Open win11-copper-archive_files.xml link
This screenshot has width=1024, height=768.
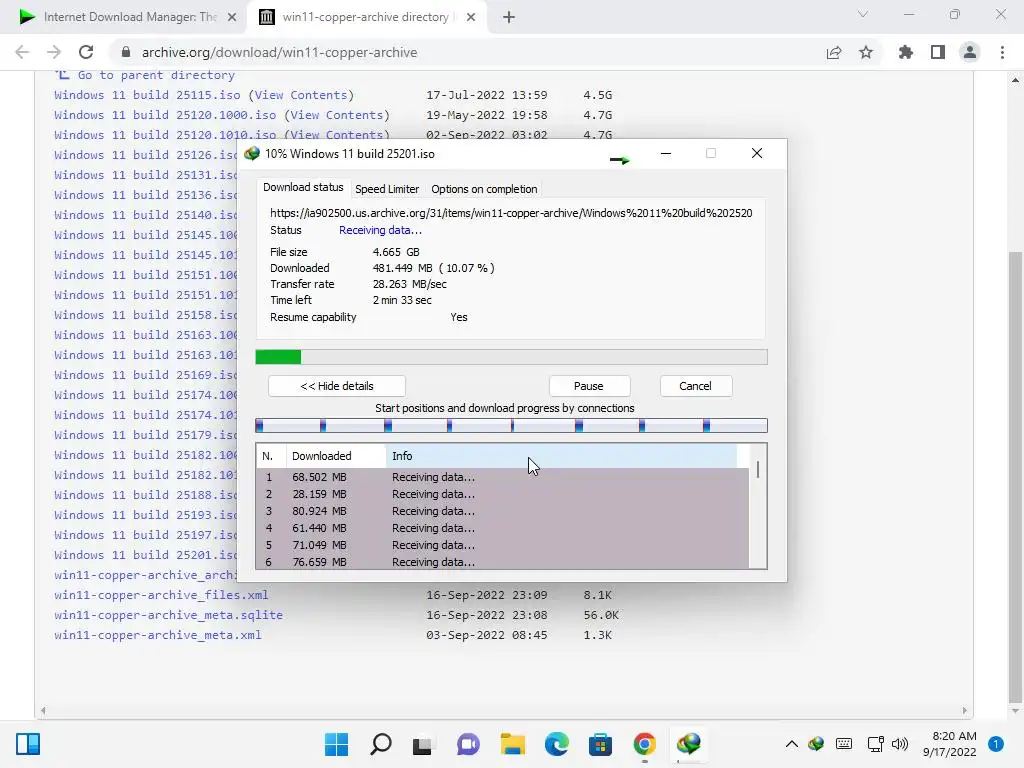[161, 595]
